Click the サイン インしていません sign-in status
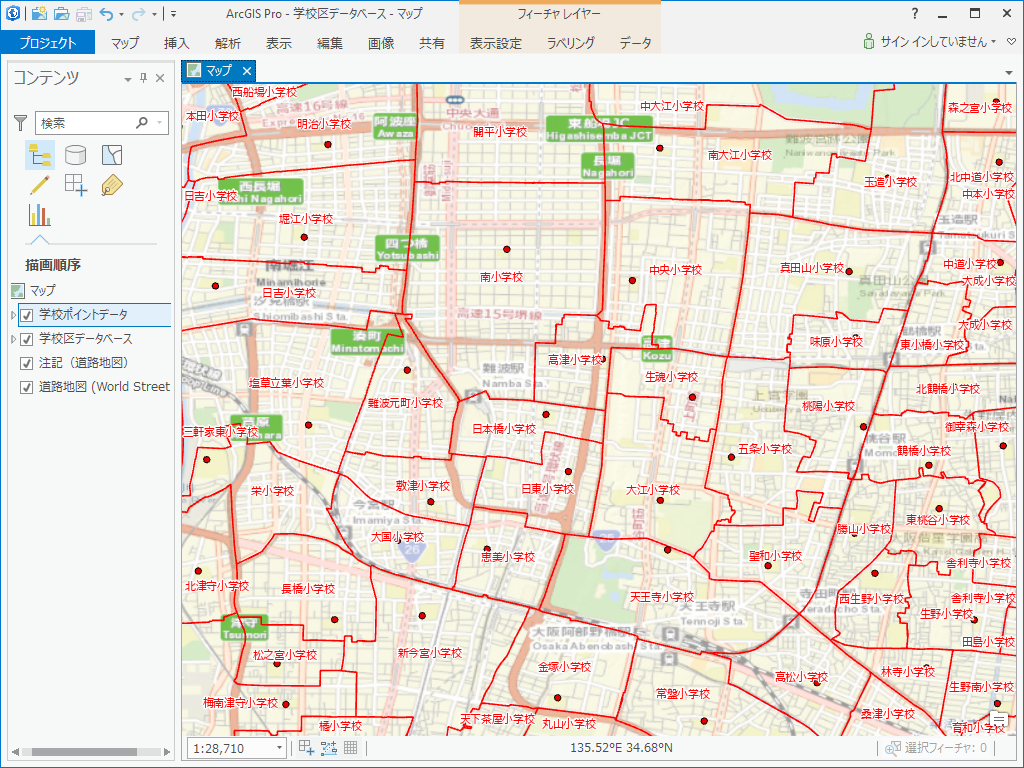The width and height of the screenshot is (1024, 768). 933,42
